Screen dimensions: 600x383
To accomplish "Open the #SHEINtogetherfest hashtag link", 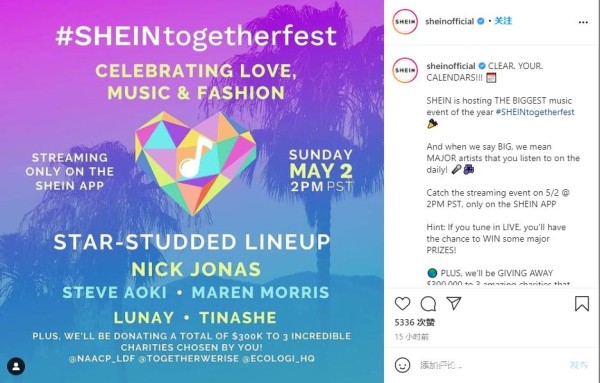I will 535,112.
